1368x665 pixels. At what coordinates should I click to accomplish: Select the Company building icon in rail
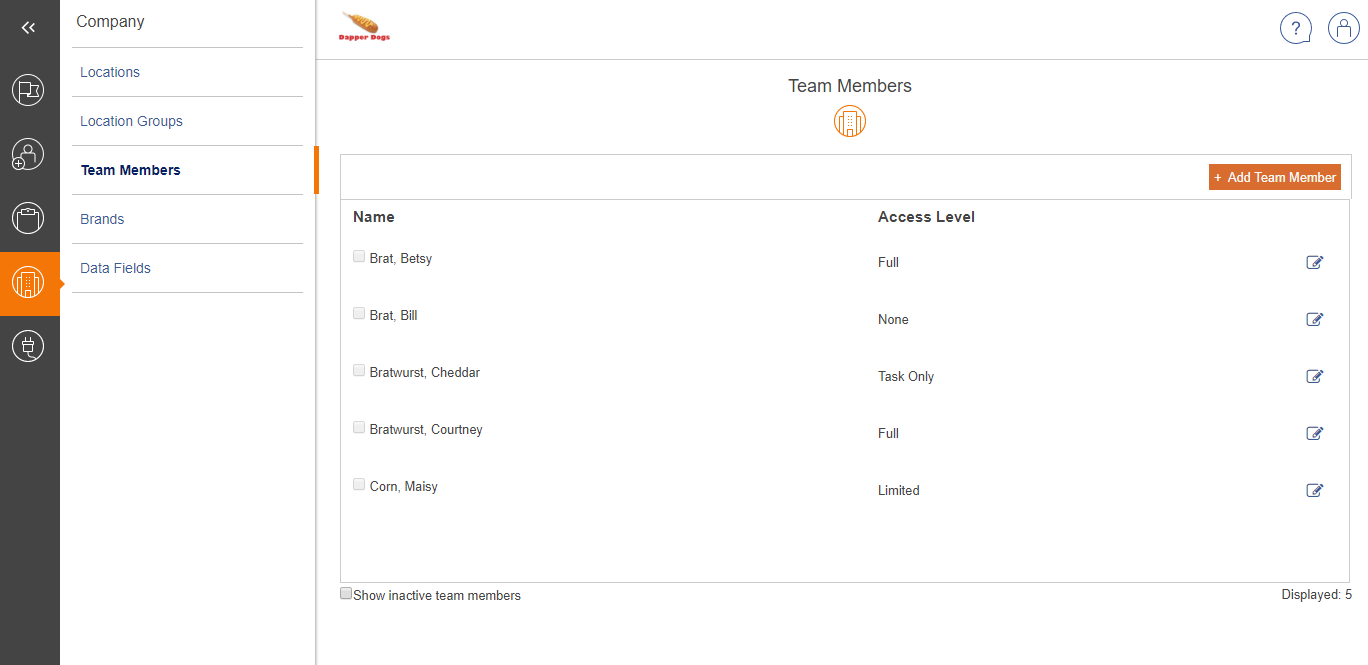[x=28, y=283]
